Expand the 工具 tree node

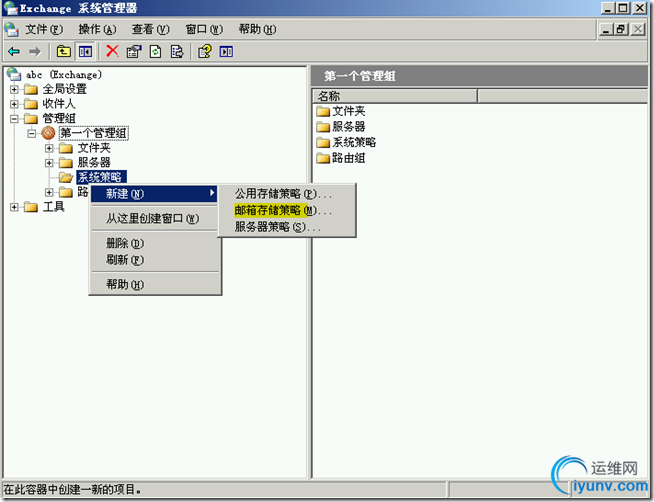tap(14, 207)
